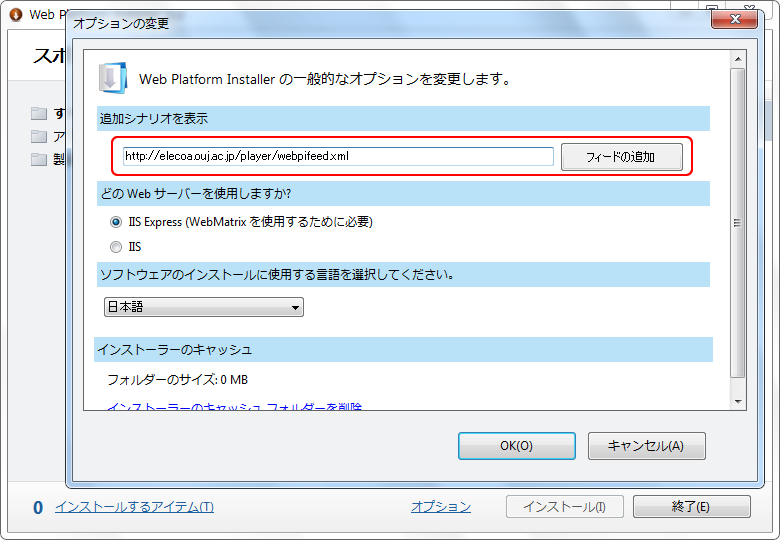Confirm with the OK(O) button

click(516, 446)
